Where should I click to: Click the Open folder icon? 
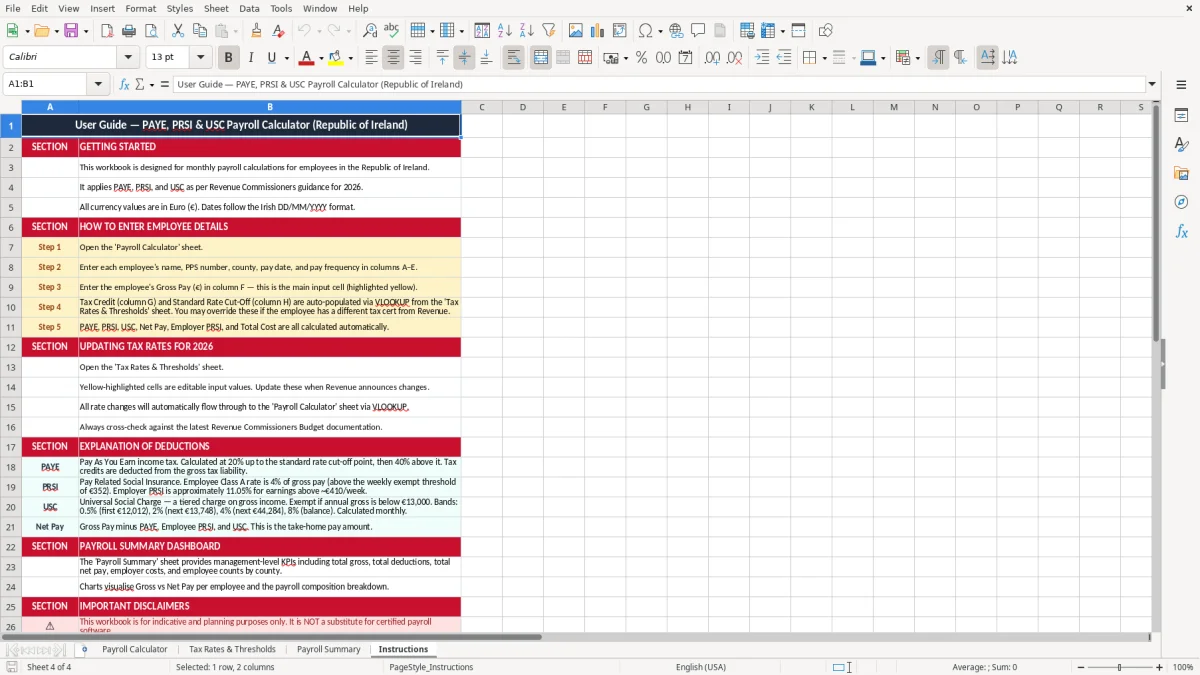(x=40, y=31)
